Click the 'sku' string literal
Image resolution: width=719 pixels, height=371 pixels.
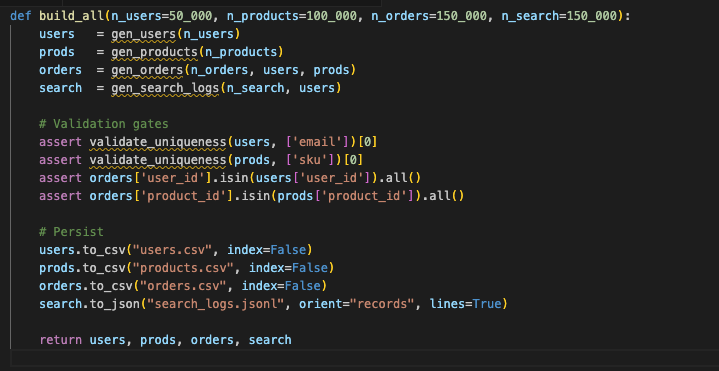pos(310,160)
